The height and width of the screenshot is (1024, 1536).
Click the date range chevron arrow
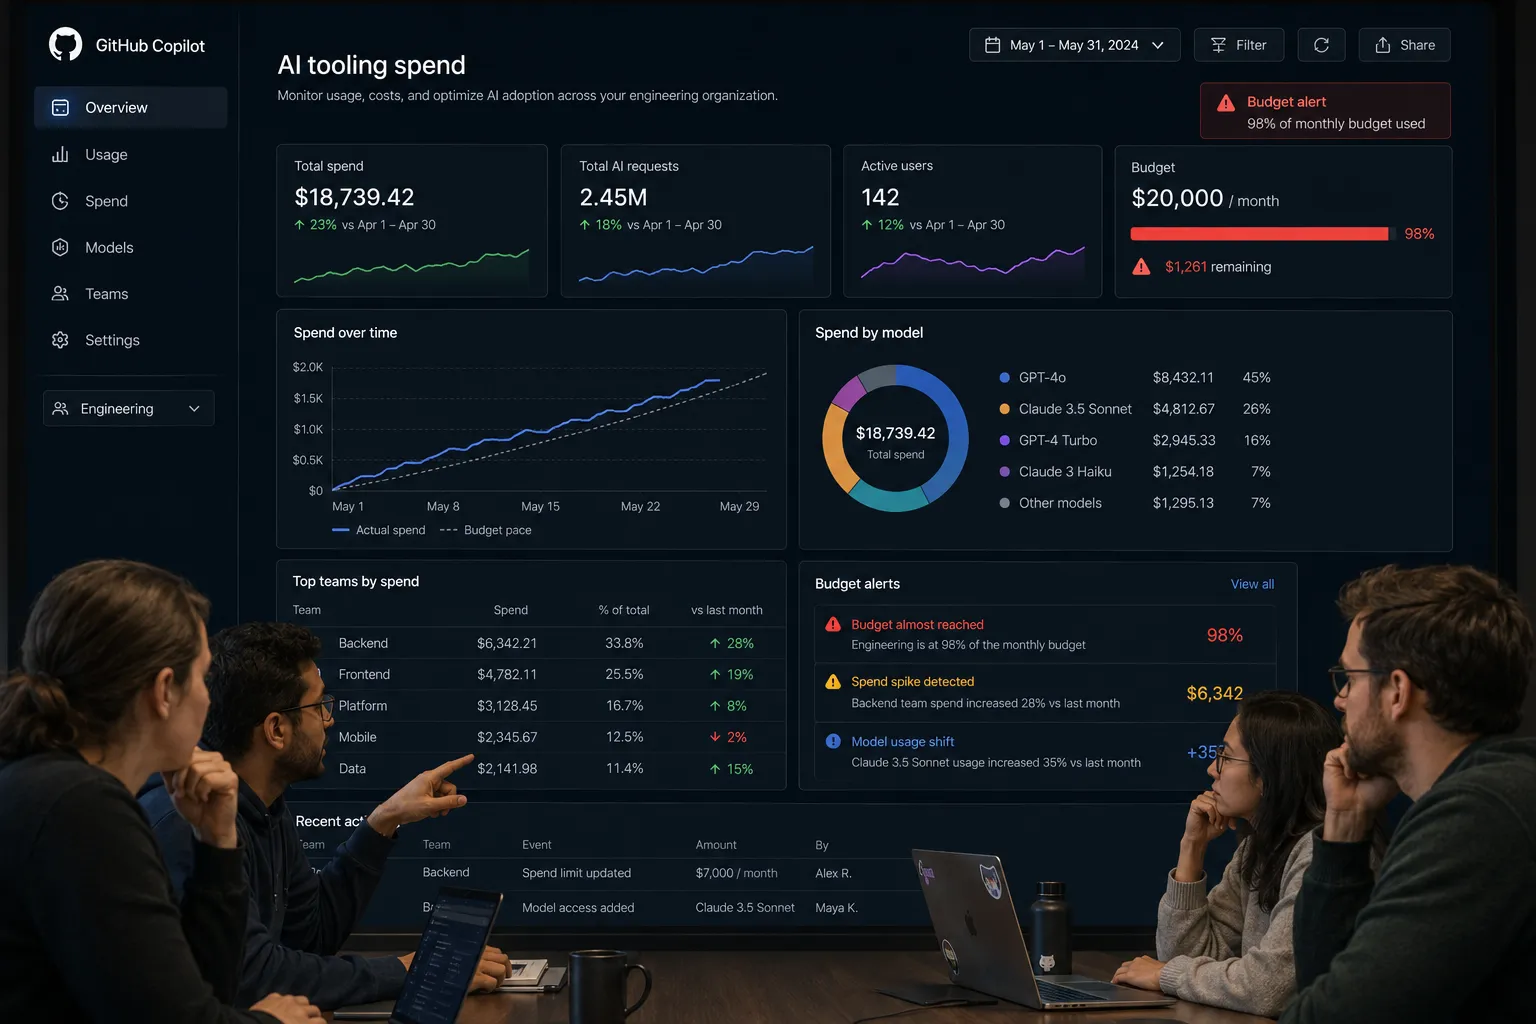tap(1157, 45)
